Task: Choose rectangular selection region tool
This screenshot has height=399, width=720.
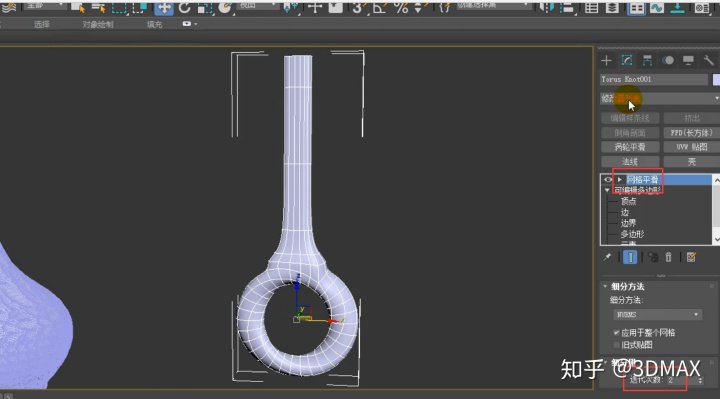Action: [x=119, y=8]
